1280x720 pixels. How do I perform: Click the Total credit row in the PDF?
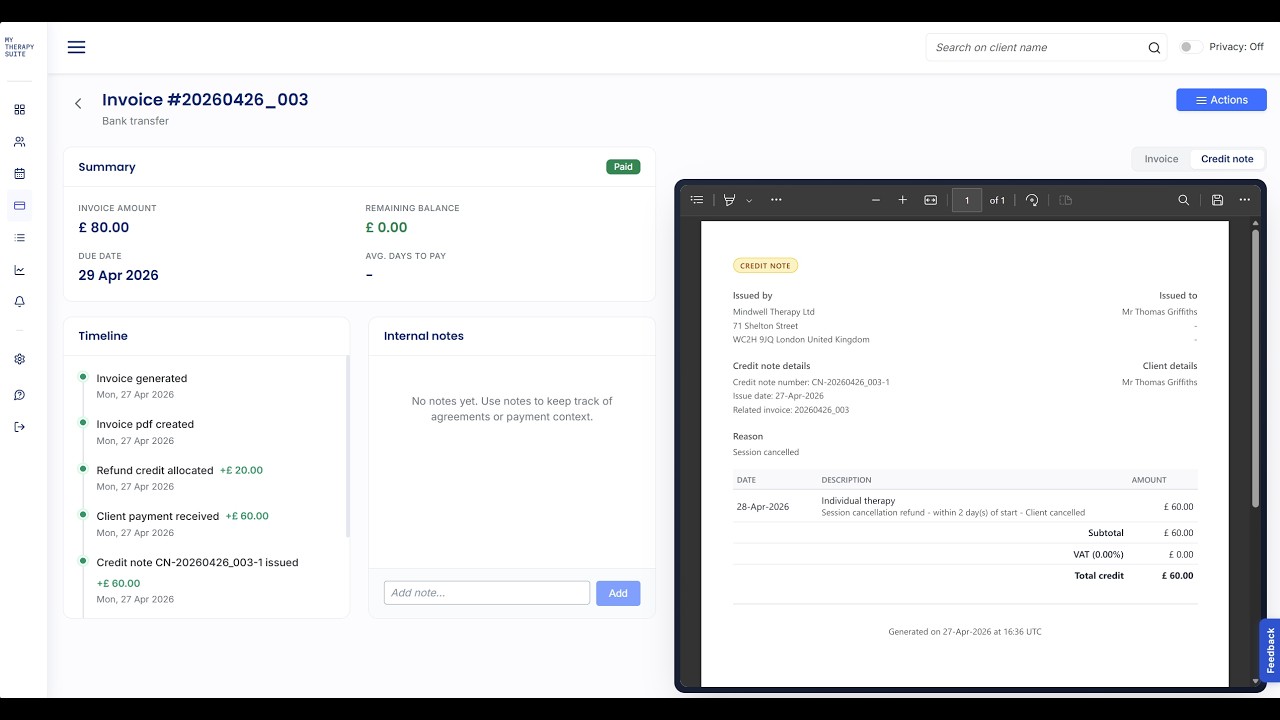[965, 576]
